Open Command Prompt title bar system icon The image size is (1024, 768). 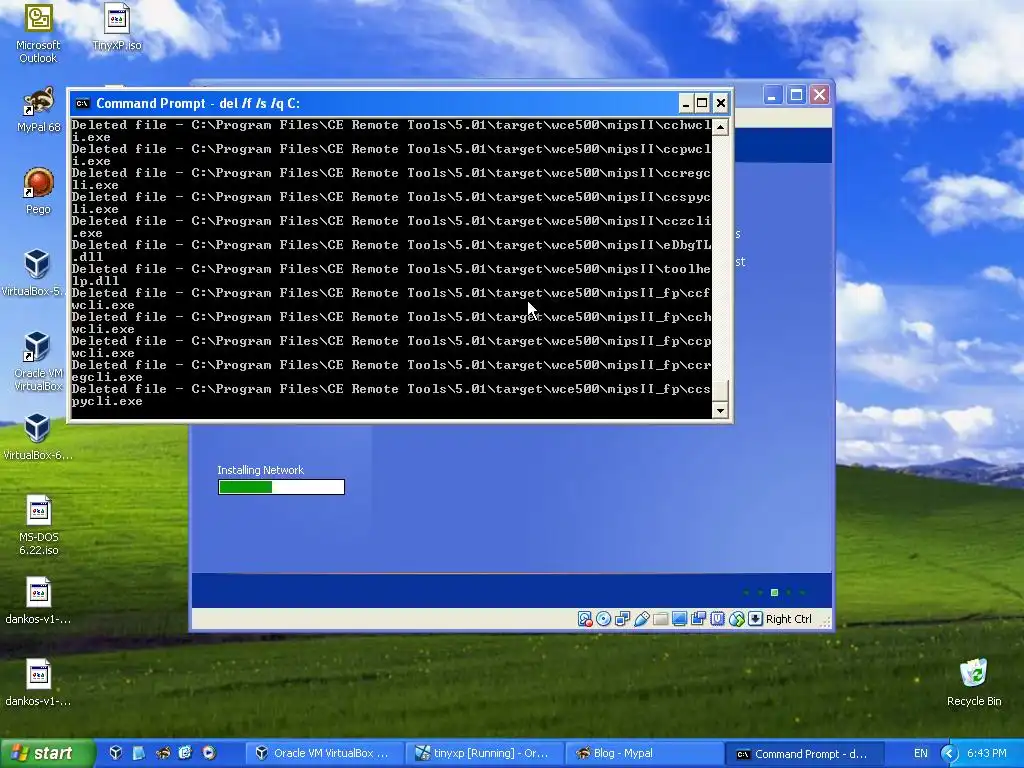pyautogui.click(x=82, y=103)
